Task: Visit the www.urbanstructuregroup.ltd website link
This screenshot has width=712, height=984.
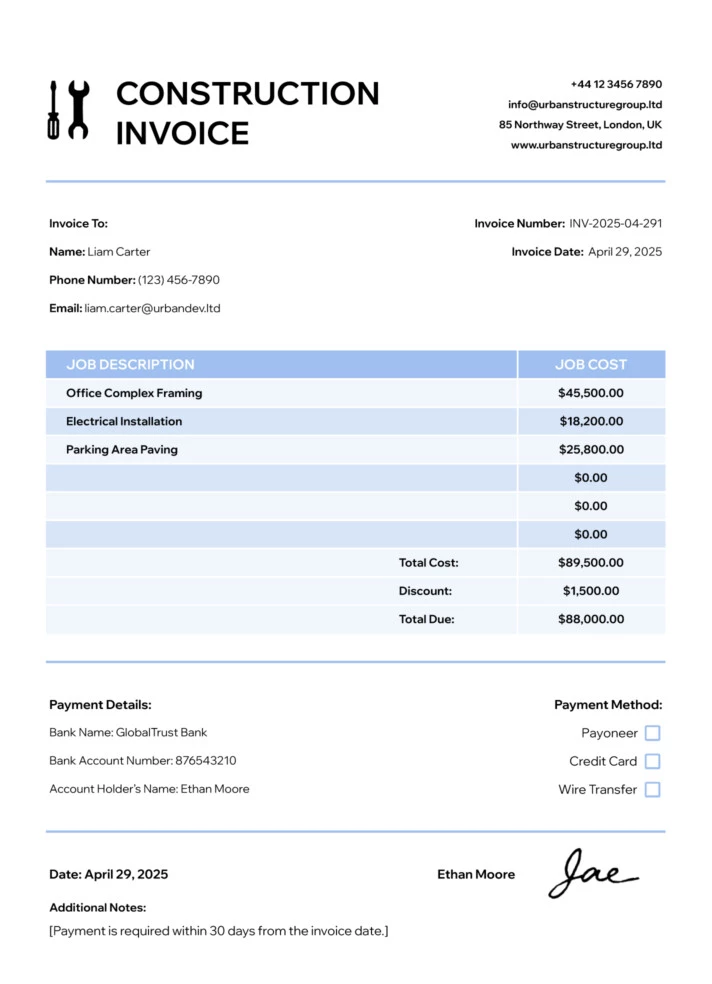Action: point(586,144)
